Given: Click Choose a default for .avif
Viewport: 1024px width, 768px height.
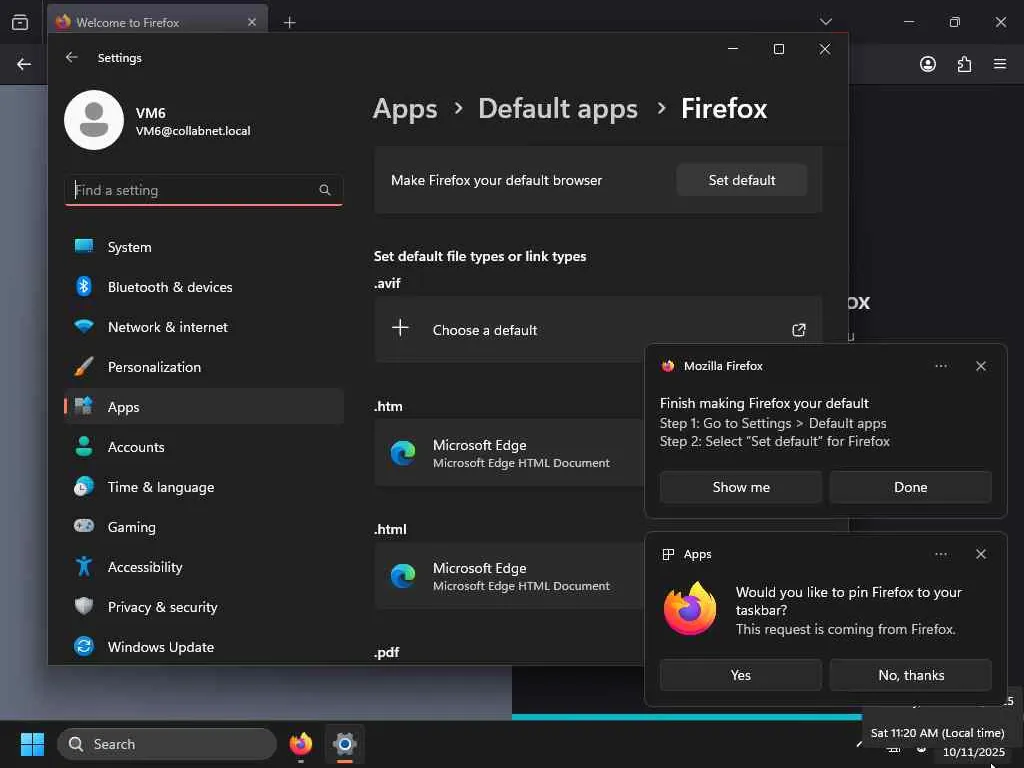Looking at the screenshot, I should pos(598,330).
